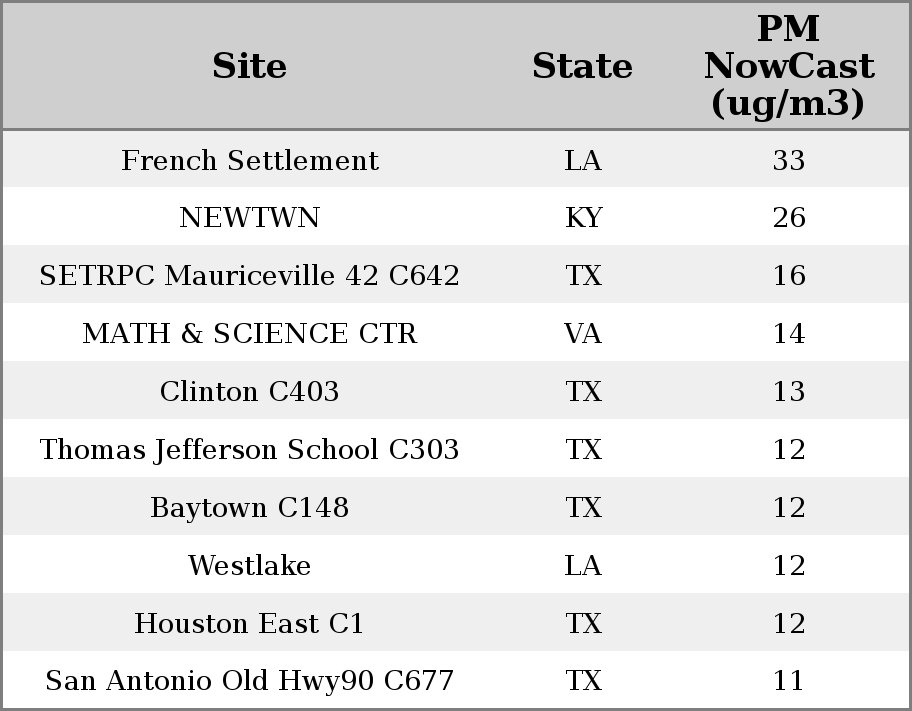Click the VA state cell
This screenshot has height=711, width=912.
tap(583, 333)
